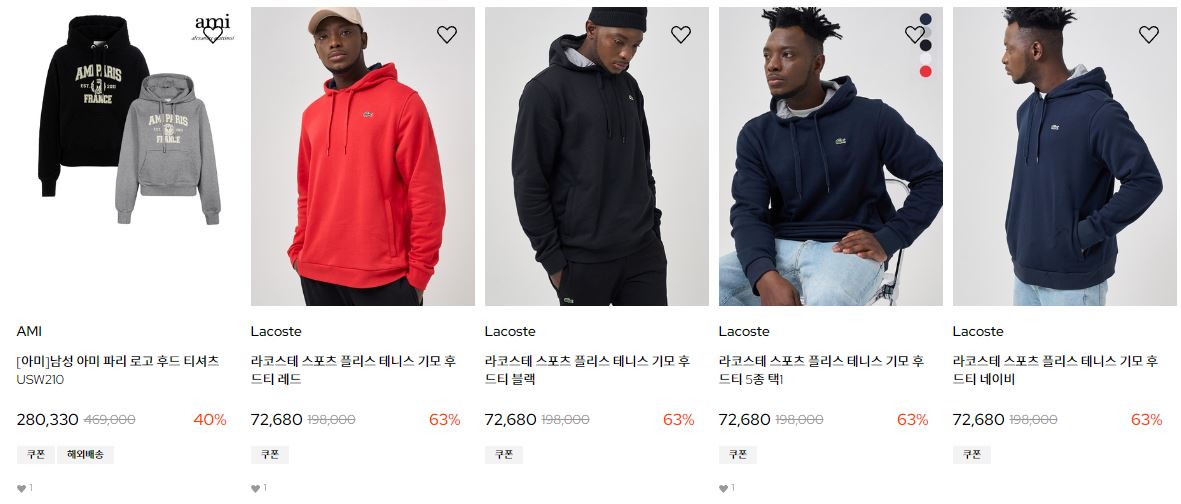Add the AMI hoodie to wishlist
This screenshot has width=1181, height=504.
pos(212,34)
